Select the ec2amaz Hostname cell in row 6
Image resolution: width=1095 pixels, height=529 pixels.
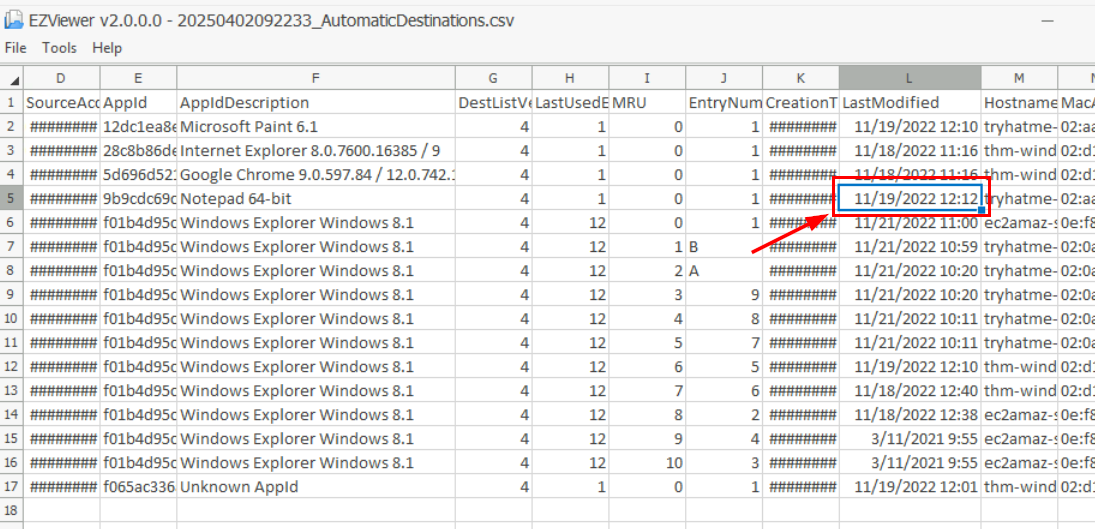click(1019, 223)
